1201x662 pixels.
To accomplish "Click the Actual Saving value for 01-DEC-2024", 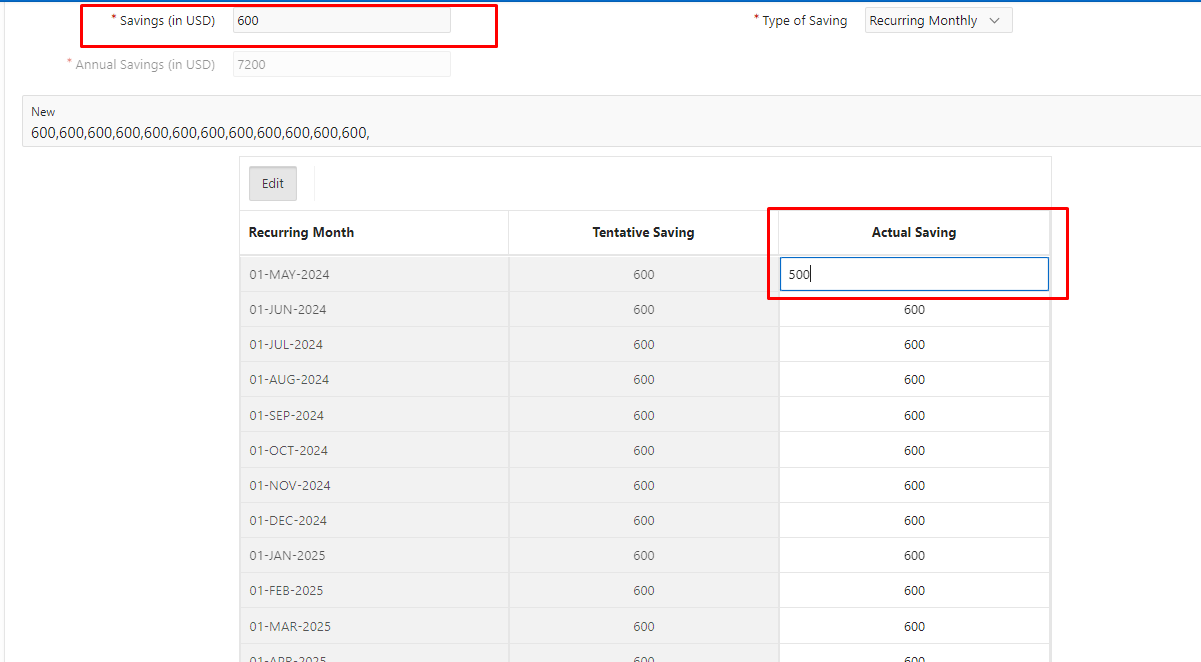I will point(913,520).
